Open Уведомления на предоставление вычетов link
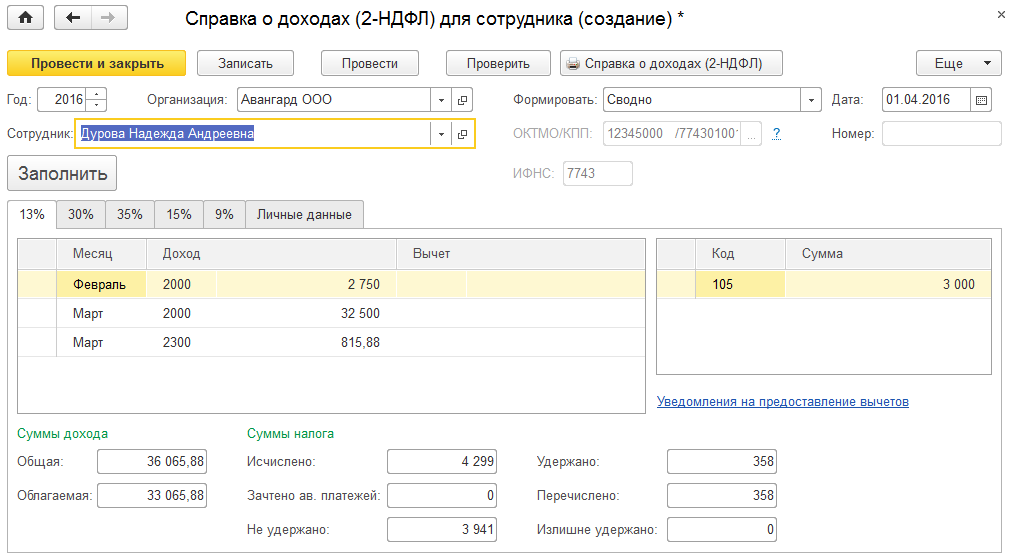The width and height of the screenshot is (1016, 556). click(x=782, y=402)
